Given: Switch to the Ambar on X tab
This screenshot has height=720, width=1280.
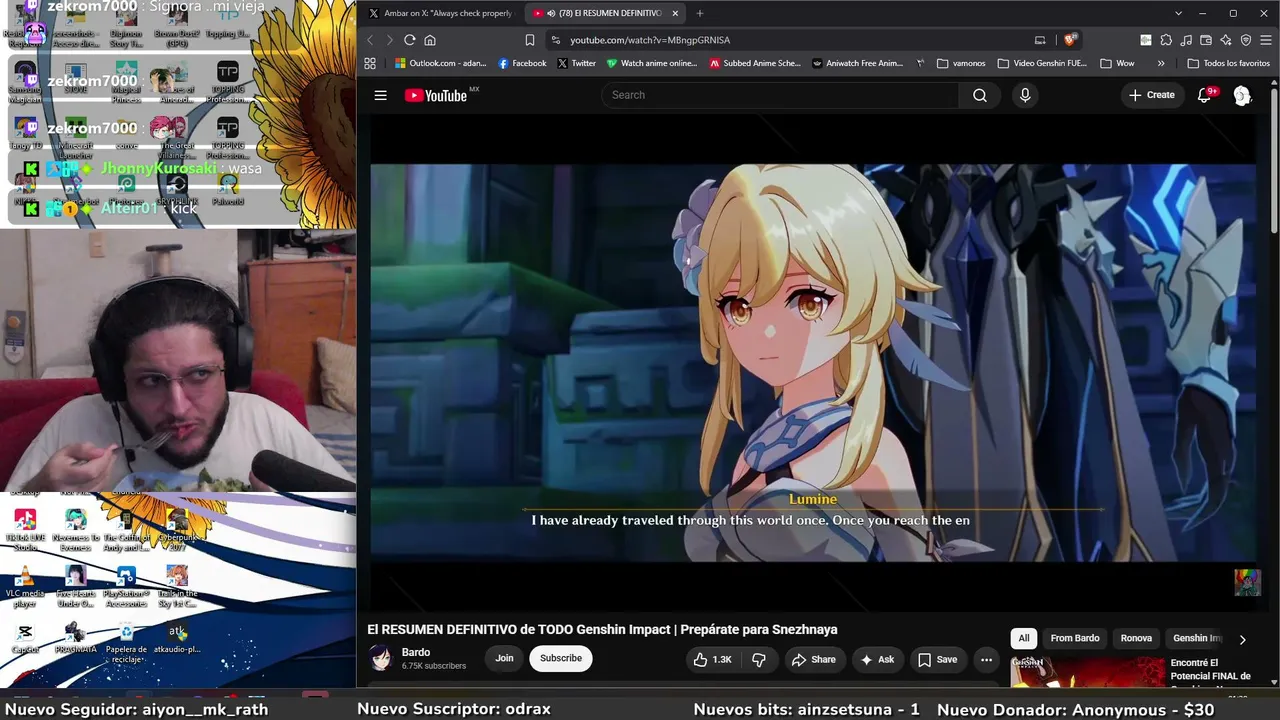Looking at the screenshot, I should (440, 13).
